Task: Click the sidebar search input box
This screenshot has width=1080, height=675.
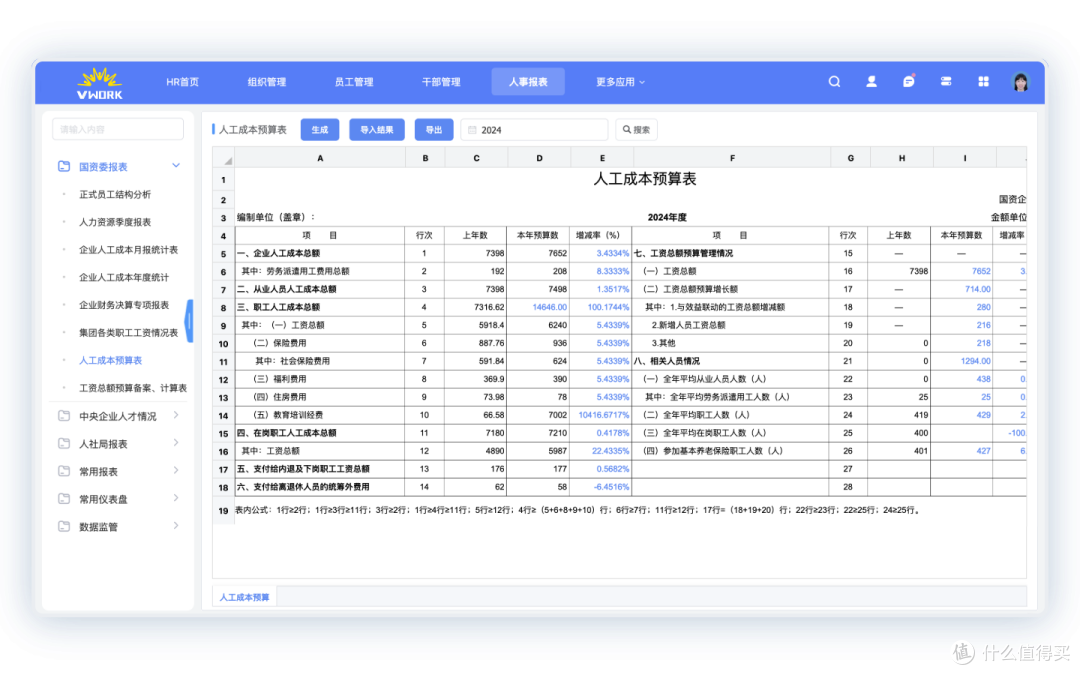Action: 118,129
